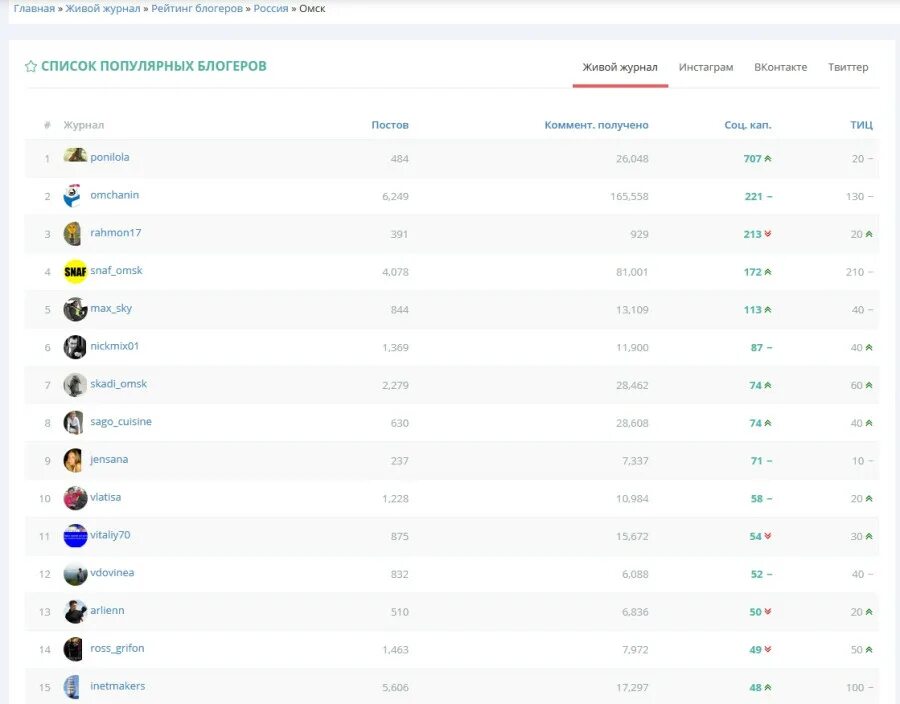This screenshot has width=900, height=704.
Task: Click red down arrow beside 49
Action: pyautogui.click(x=768, y=649)
